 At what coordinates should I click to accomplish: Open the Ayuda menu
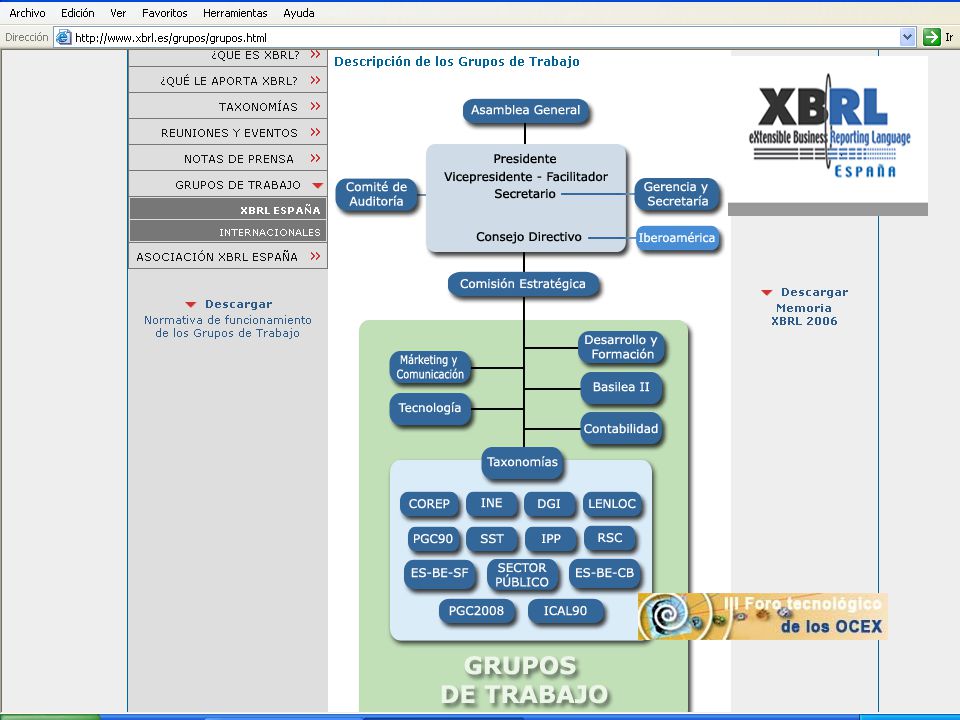click(x=299, y=13)
